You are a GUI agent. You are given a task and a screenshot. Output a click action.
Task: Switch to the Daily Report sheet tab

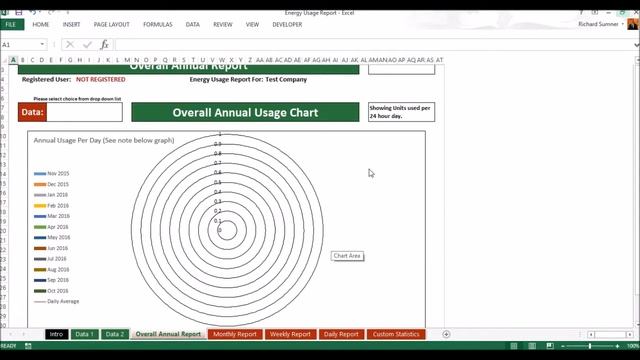341,334
